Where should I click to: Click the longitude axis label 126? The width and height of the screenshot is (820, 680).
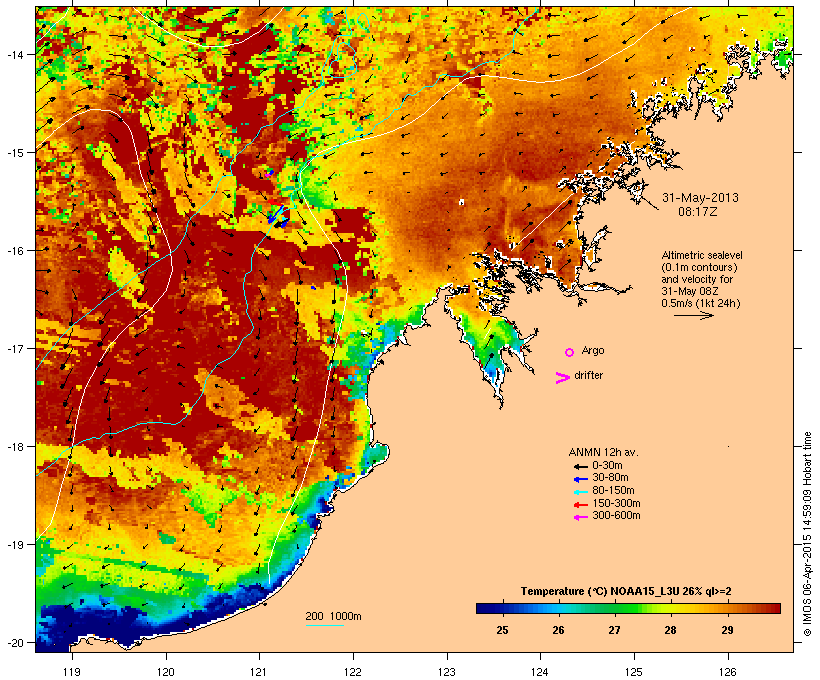pos(728,672)
